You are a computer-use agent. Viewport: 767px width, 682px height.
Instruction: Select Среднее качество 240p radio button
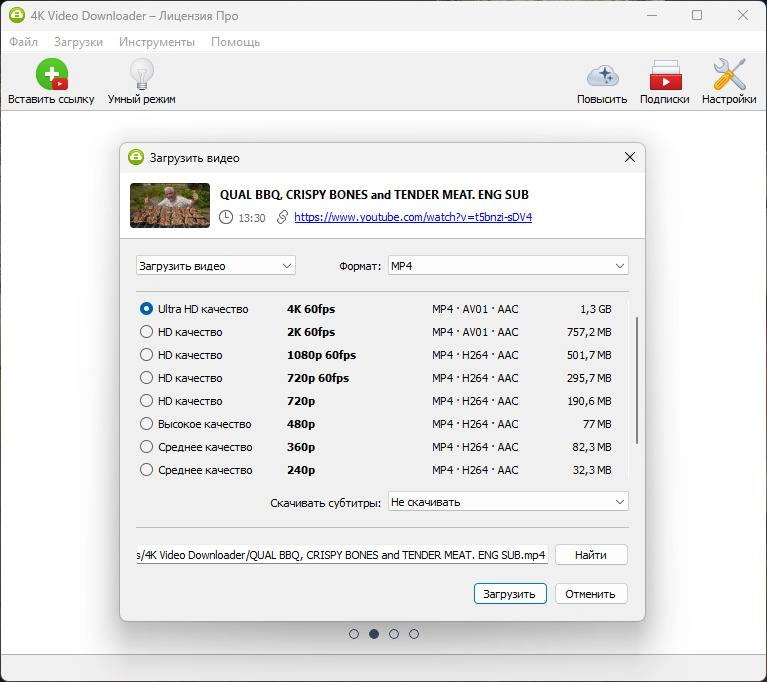pos(146,470)
